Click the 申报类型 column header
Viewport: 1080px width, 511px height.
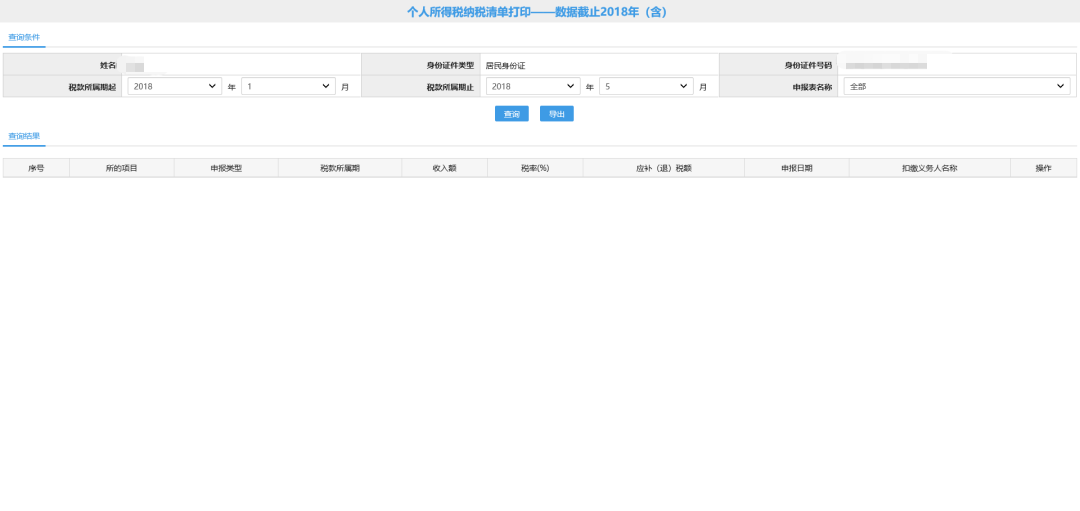pyautogui.click(x=226, y=168)
